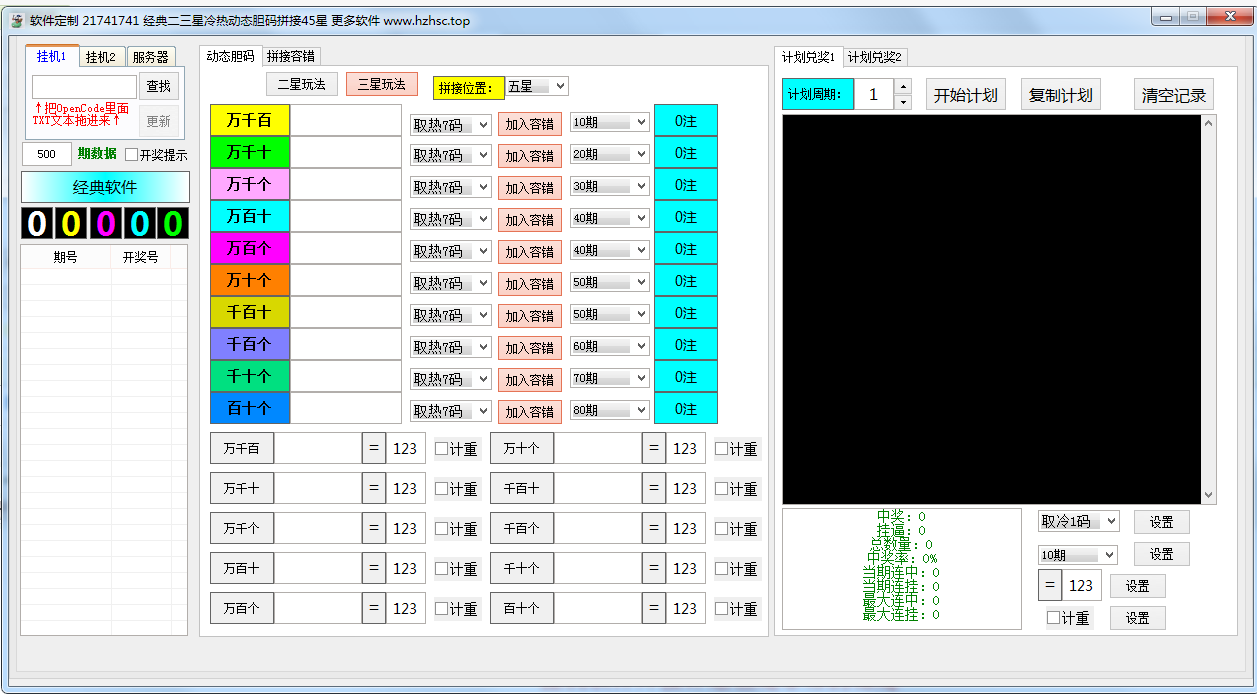Open the 20期 dropdown
Screen dimensions: 1257x694
click(610, 155)
